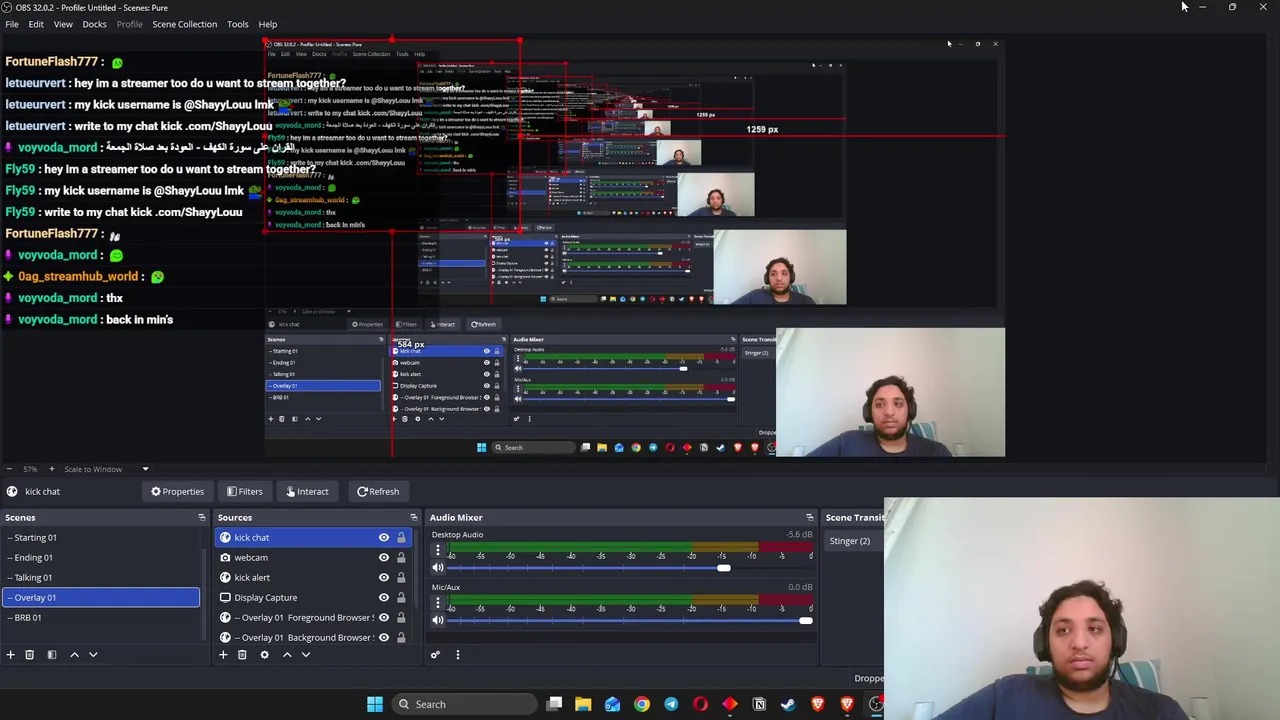Select the Starting 01 scene

coord(100,538)
